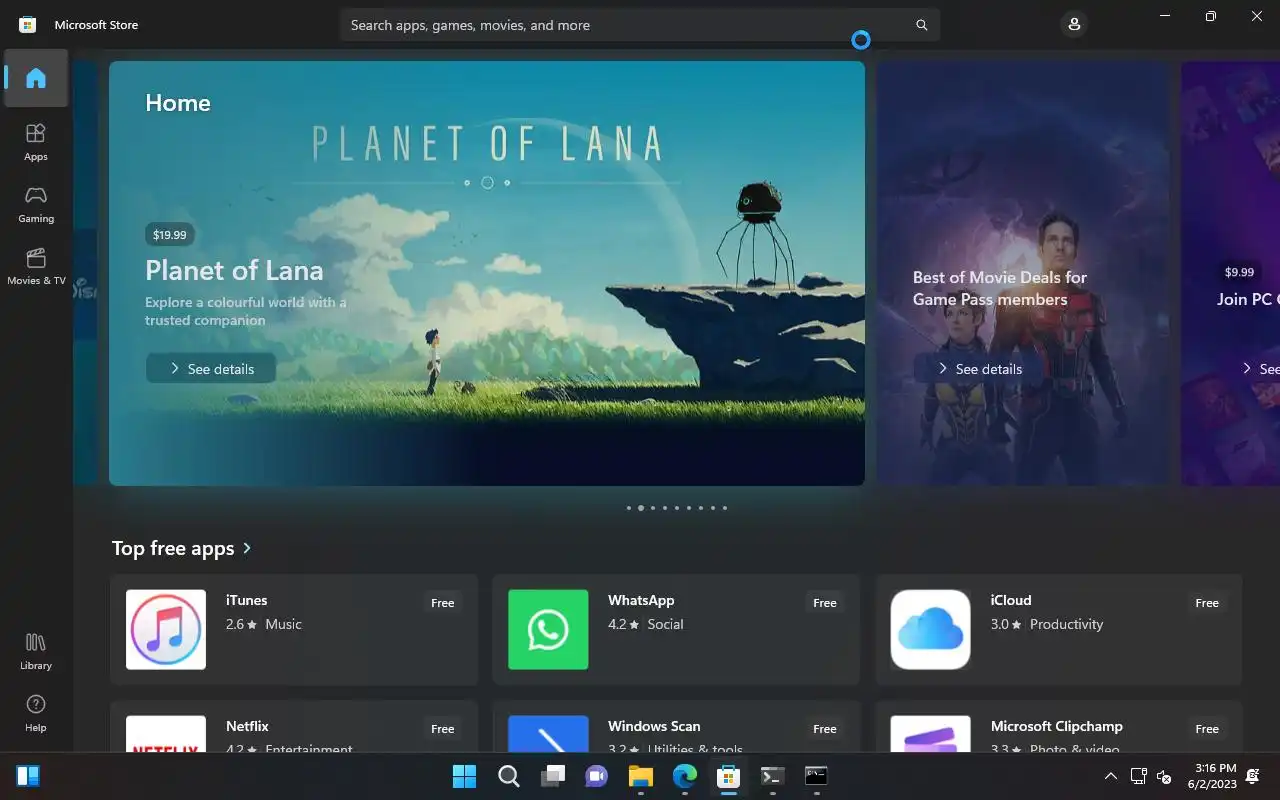Viewport: 1280px width, 800px height.
Task: Open the Home page in sidebar
Action: (x=36, y=78)
